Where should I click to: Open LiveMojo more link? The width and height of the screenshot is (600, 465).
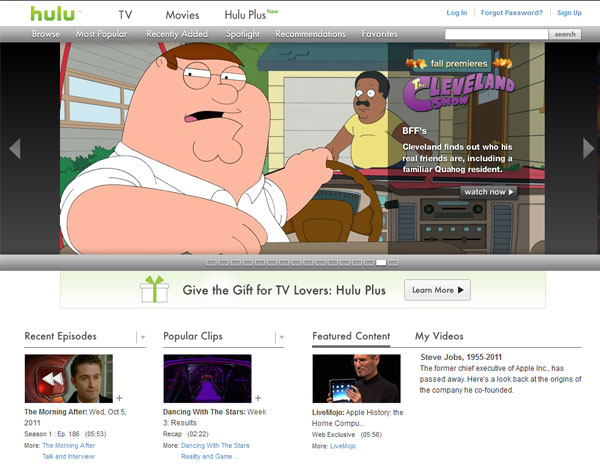(x=343, y=446)
